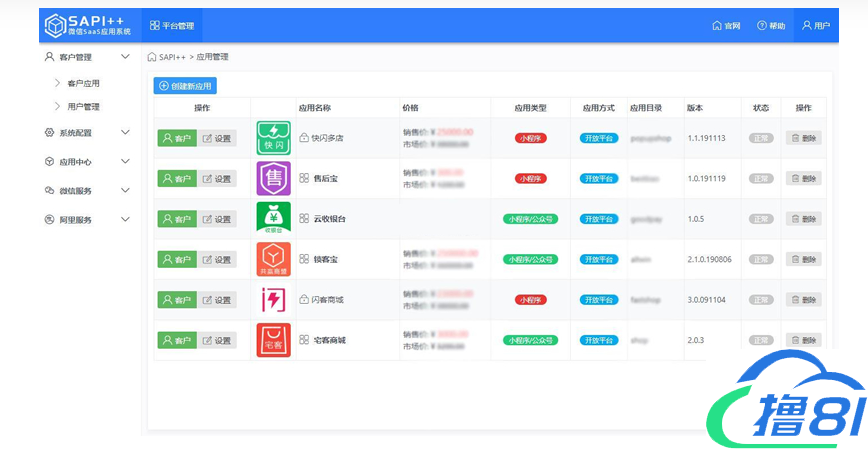Expand the 系统配置 sidebar menu
868x449 pixels.
[87, 132]
